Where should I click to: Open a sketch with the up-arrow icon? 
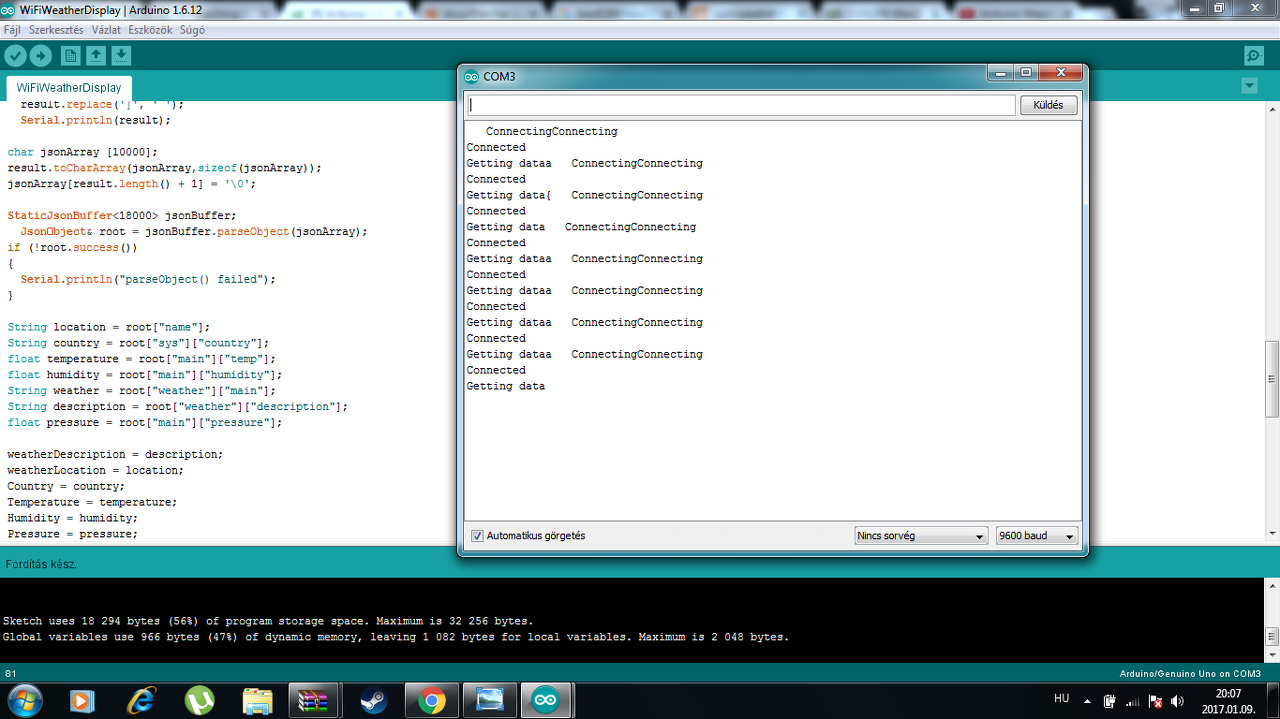point(96,56)
